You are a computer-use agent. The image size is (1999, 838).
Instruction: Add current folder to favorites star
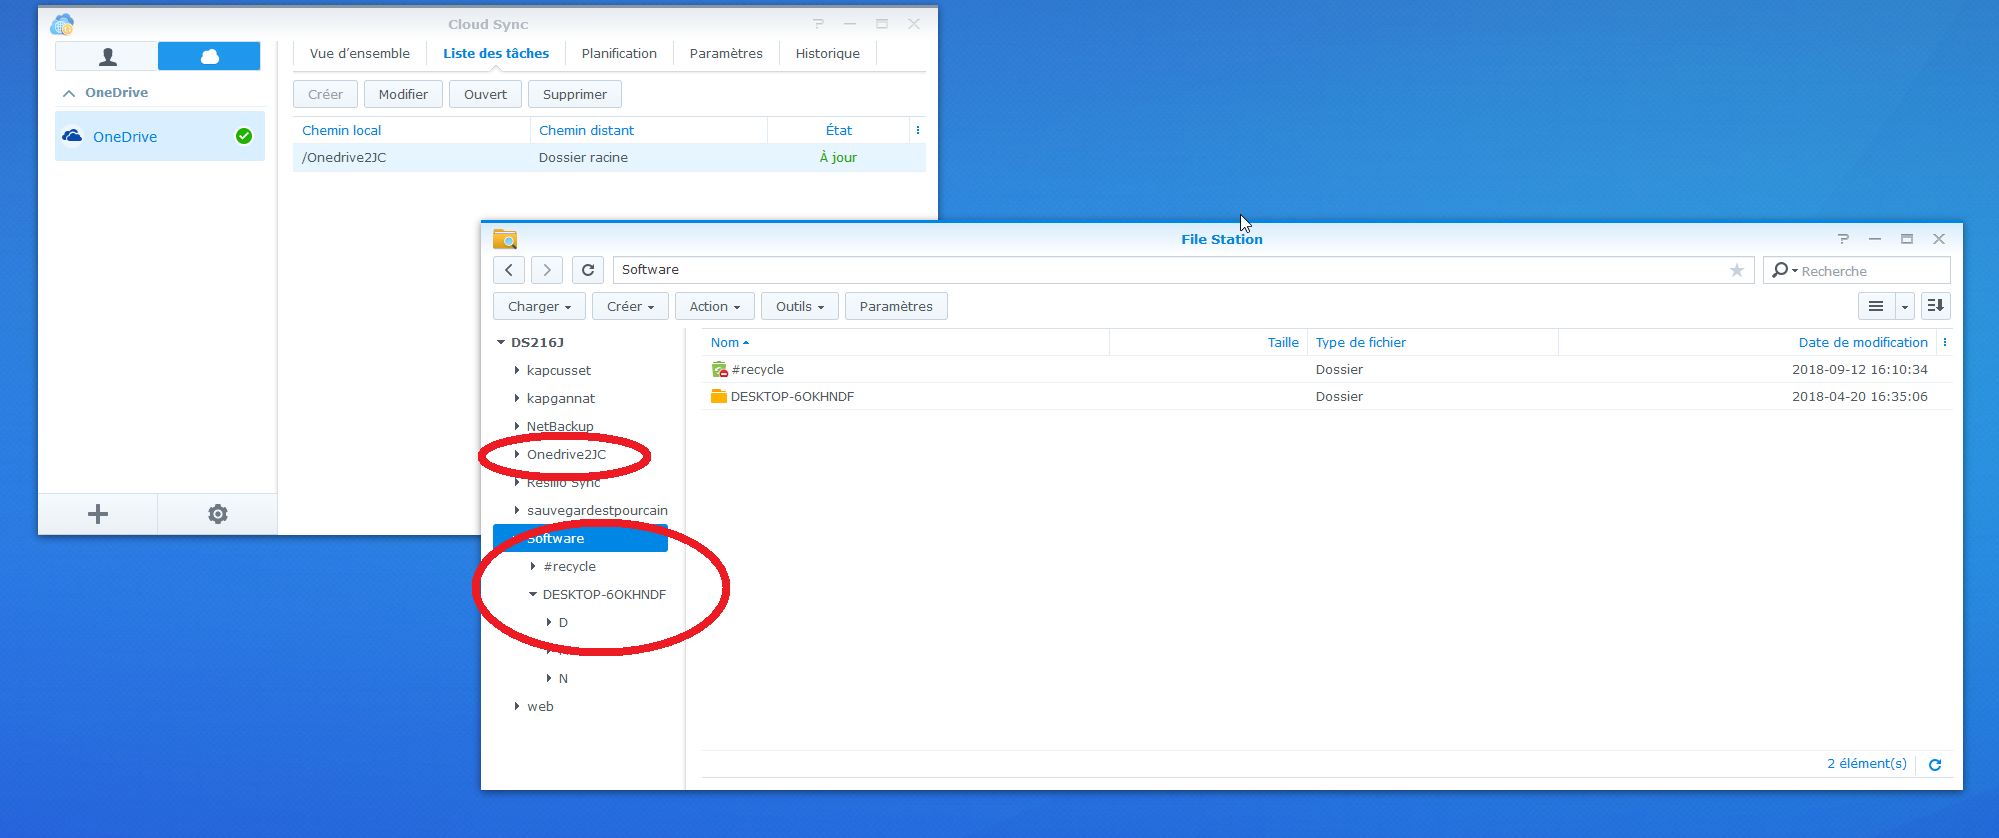pyautogui.click(x=1737, y=270)
